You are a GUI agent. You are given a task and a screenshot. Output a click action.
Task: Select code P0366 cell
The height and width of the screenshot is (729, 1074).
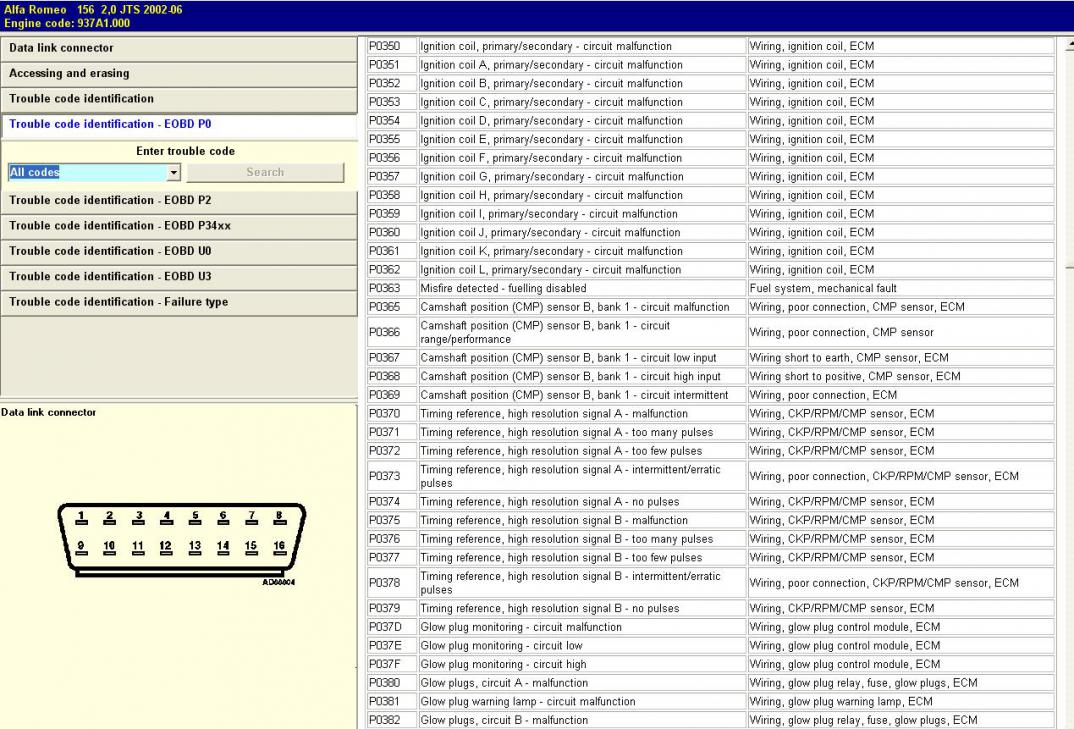tap(392, 332)
